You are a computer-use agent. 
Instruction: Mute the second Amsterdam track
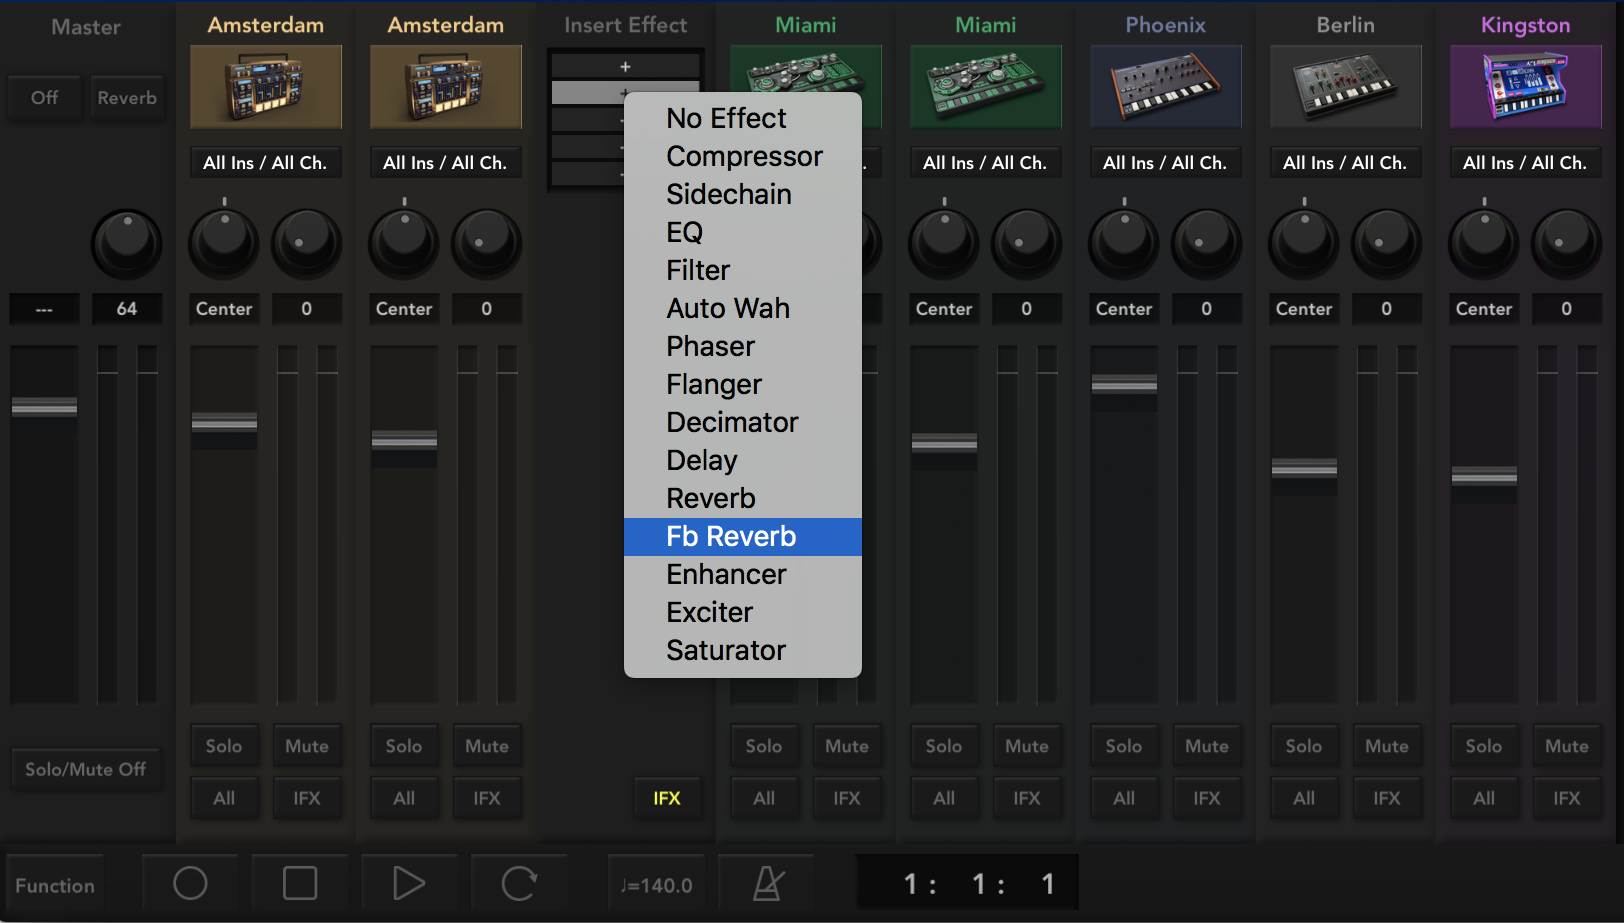coord(487,746)
